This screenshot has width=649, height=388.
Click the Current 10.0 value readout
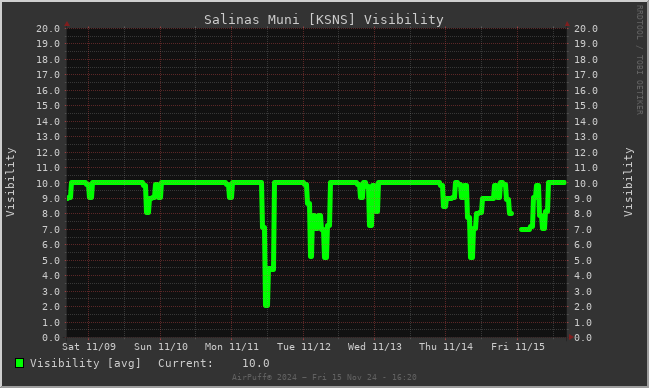(x=214, y=363)
